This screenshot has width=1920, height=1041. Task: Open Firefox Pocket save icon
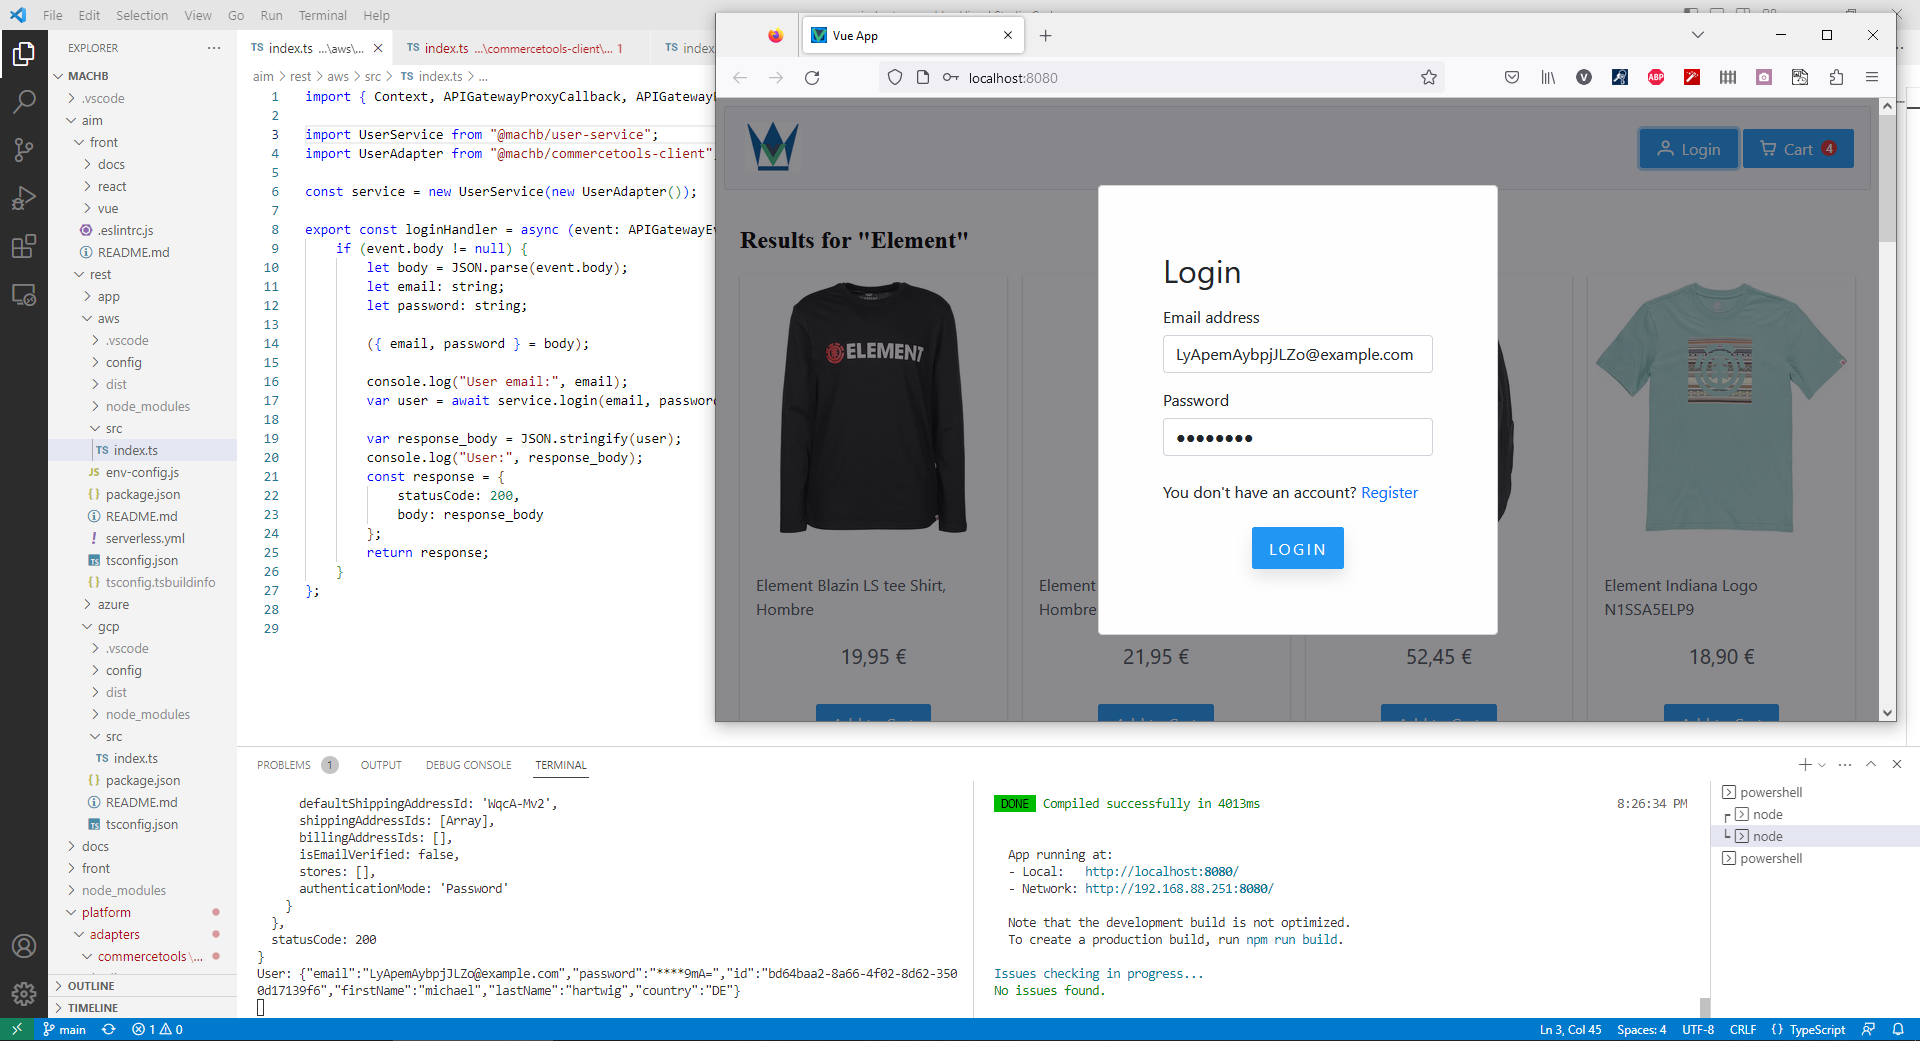pyautogui.click(x=1512, y=78)
